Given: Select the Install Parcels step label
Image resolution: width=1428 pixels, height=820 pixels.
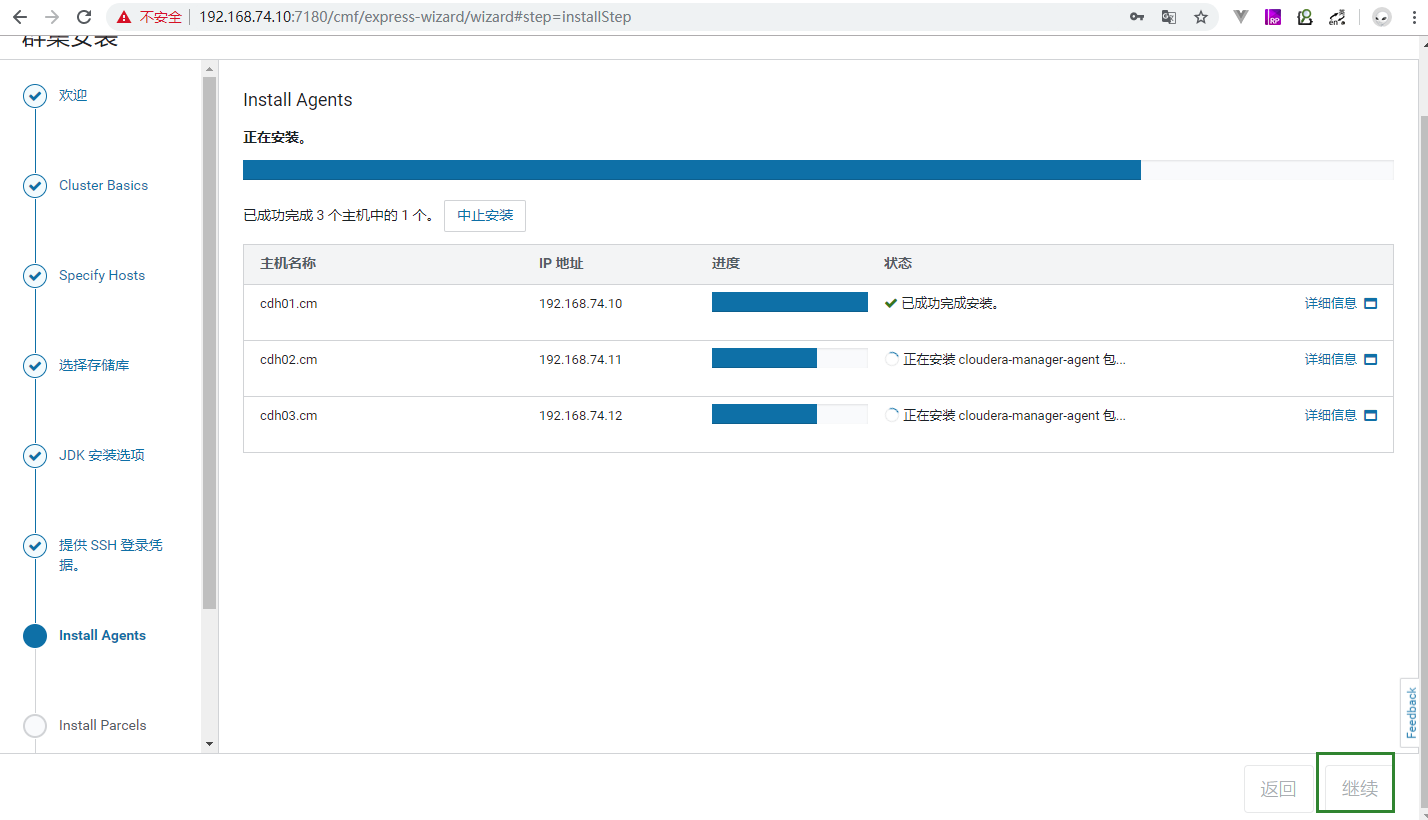Looking at the screenshot, I should pos(102,725).
